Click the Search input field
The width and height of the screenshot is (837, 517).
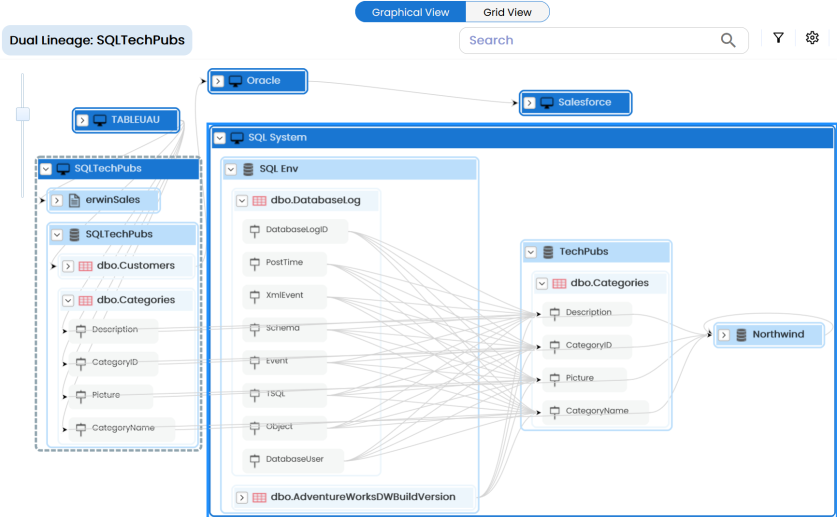click(604, 40)
